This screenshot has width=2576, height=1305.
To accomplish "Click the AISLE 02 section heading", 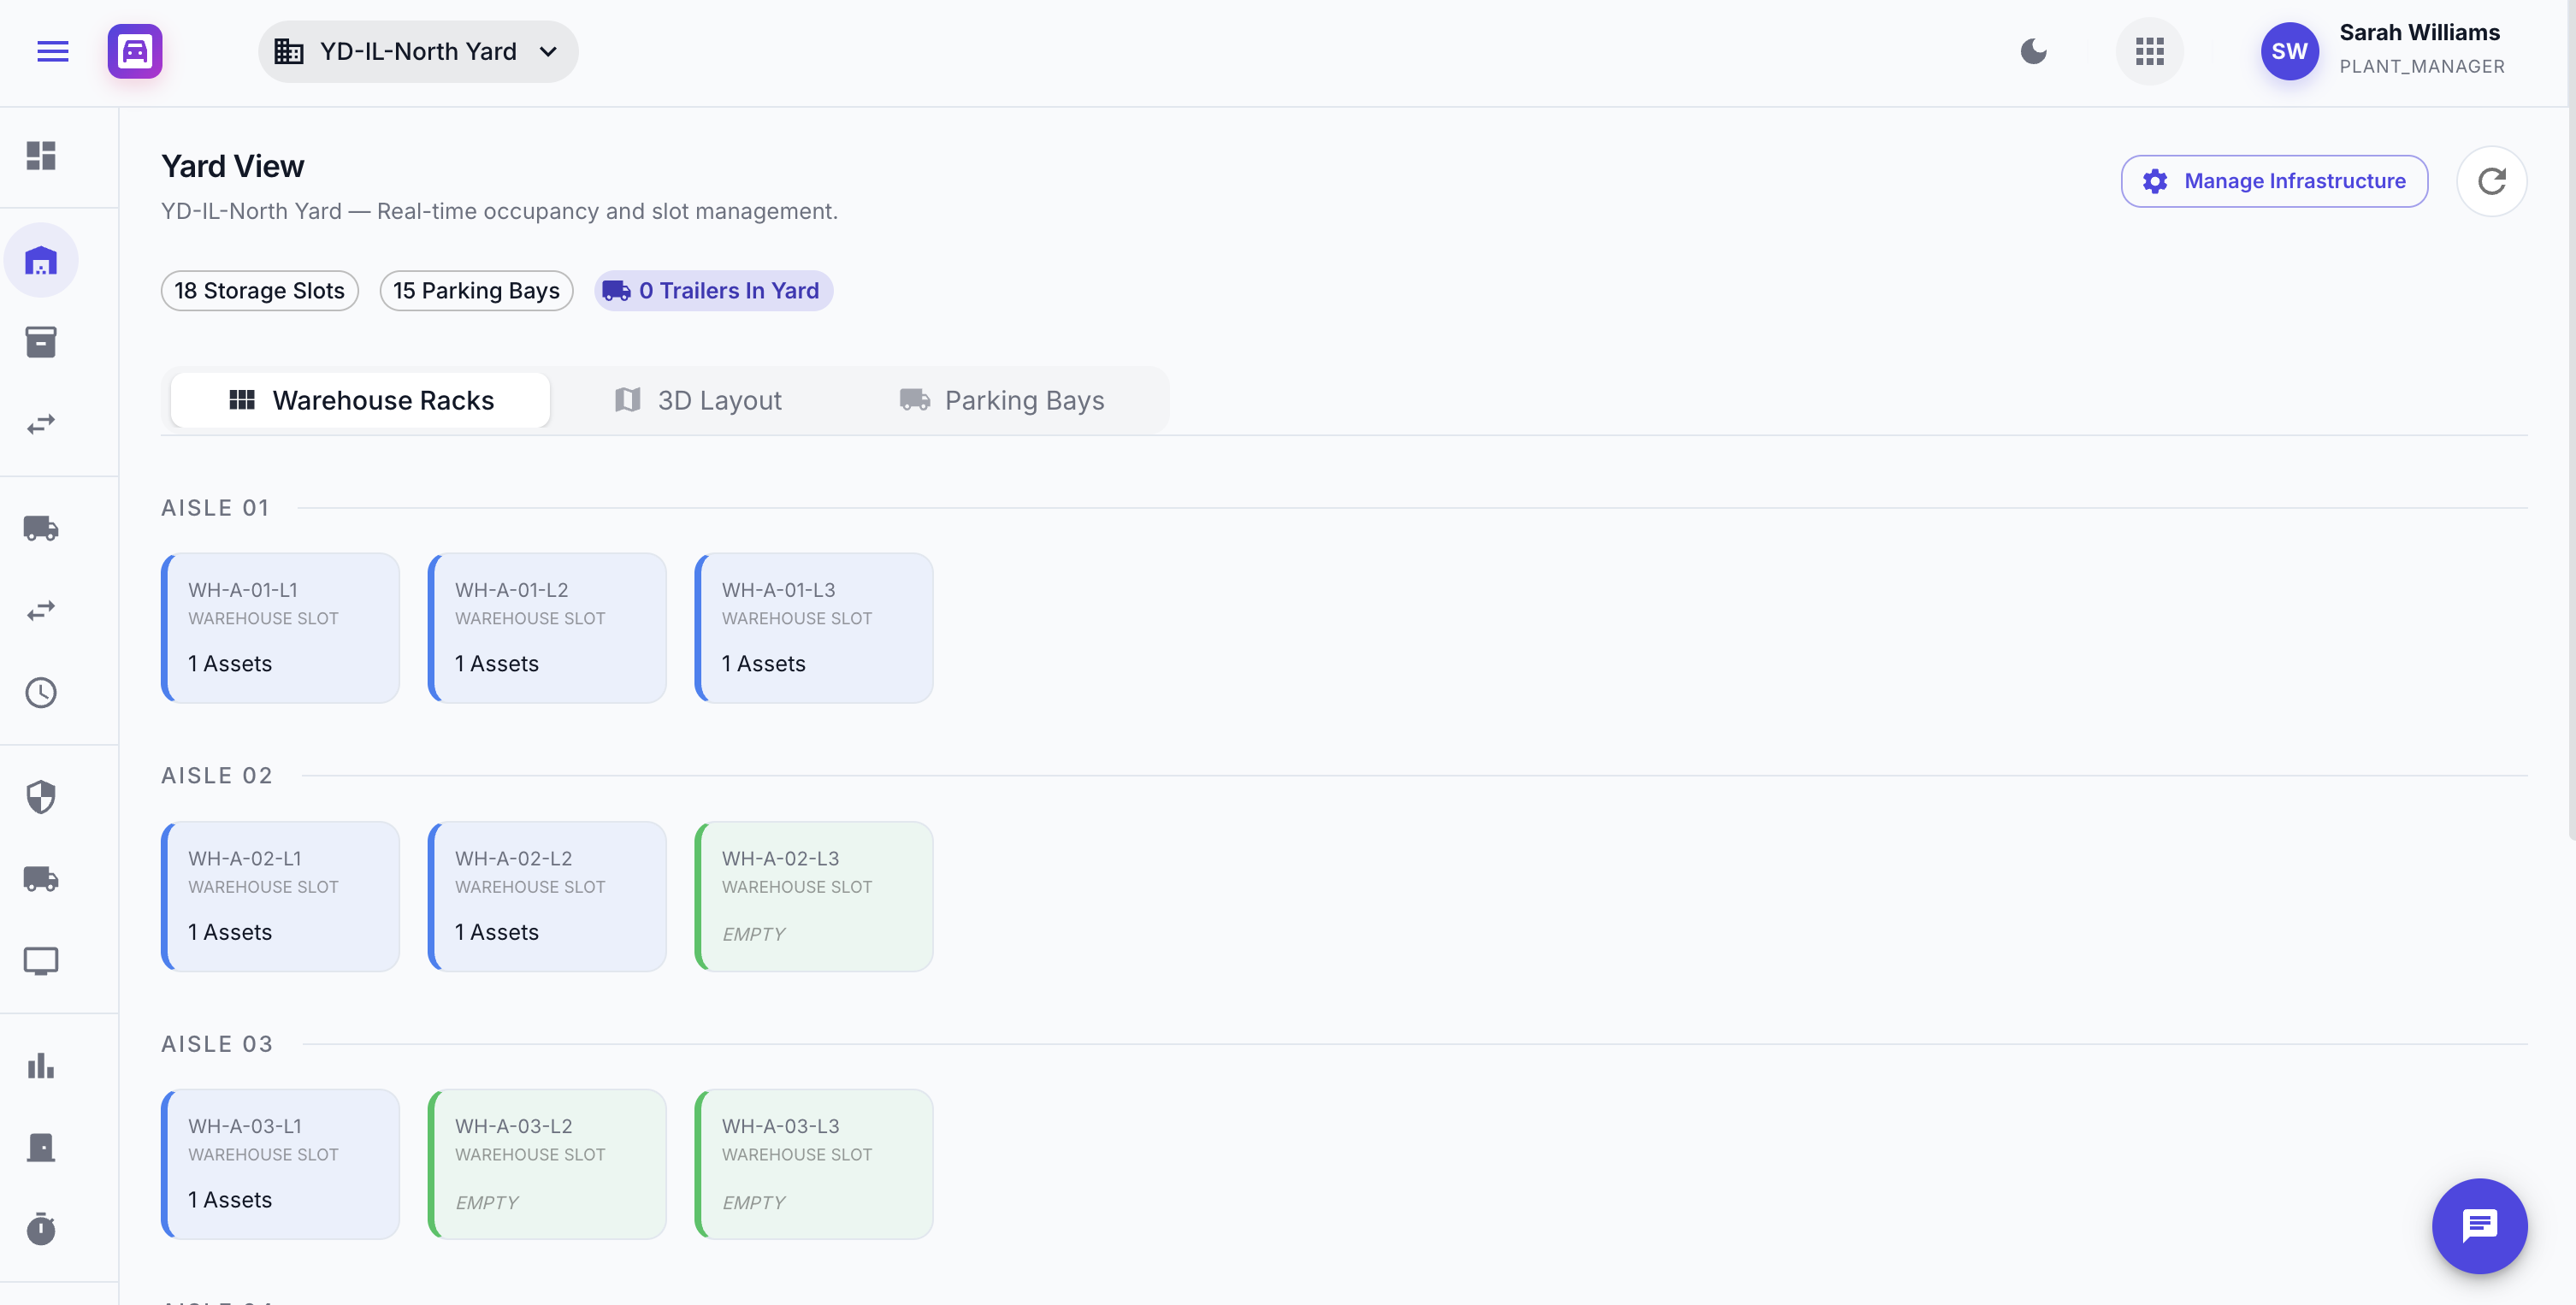I will 217,776.
